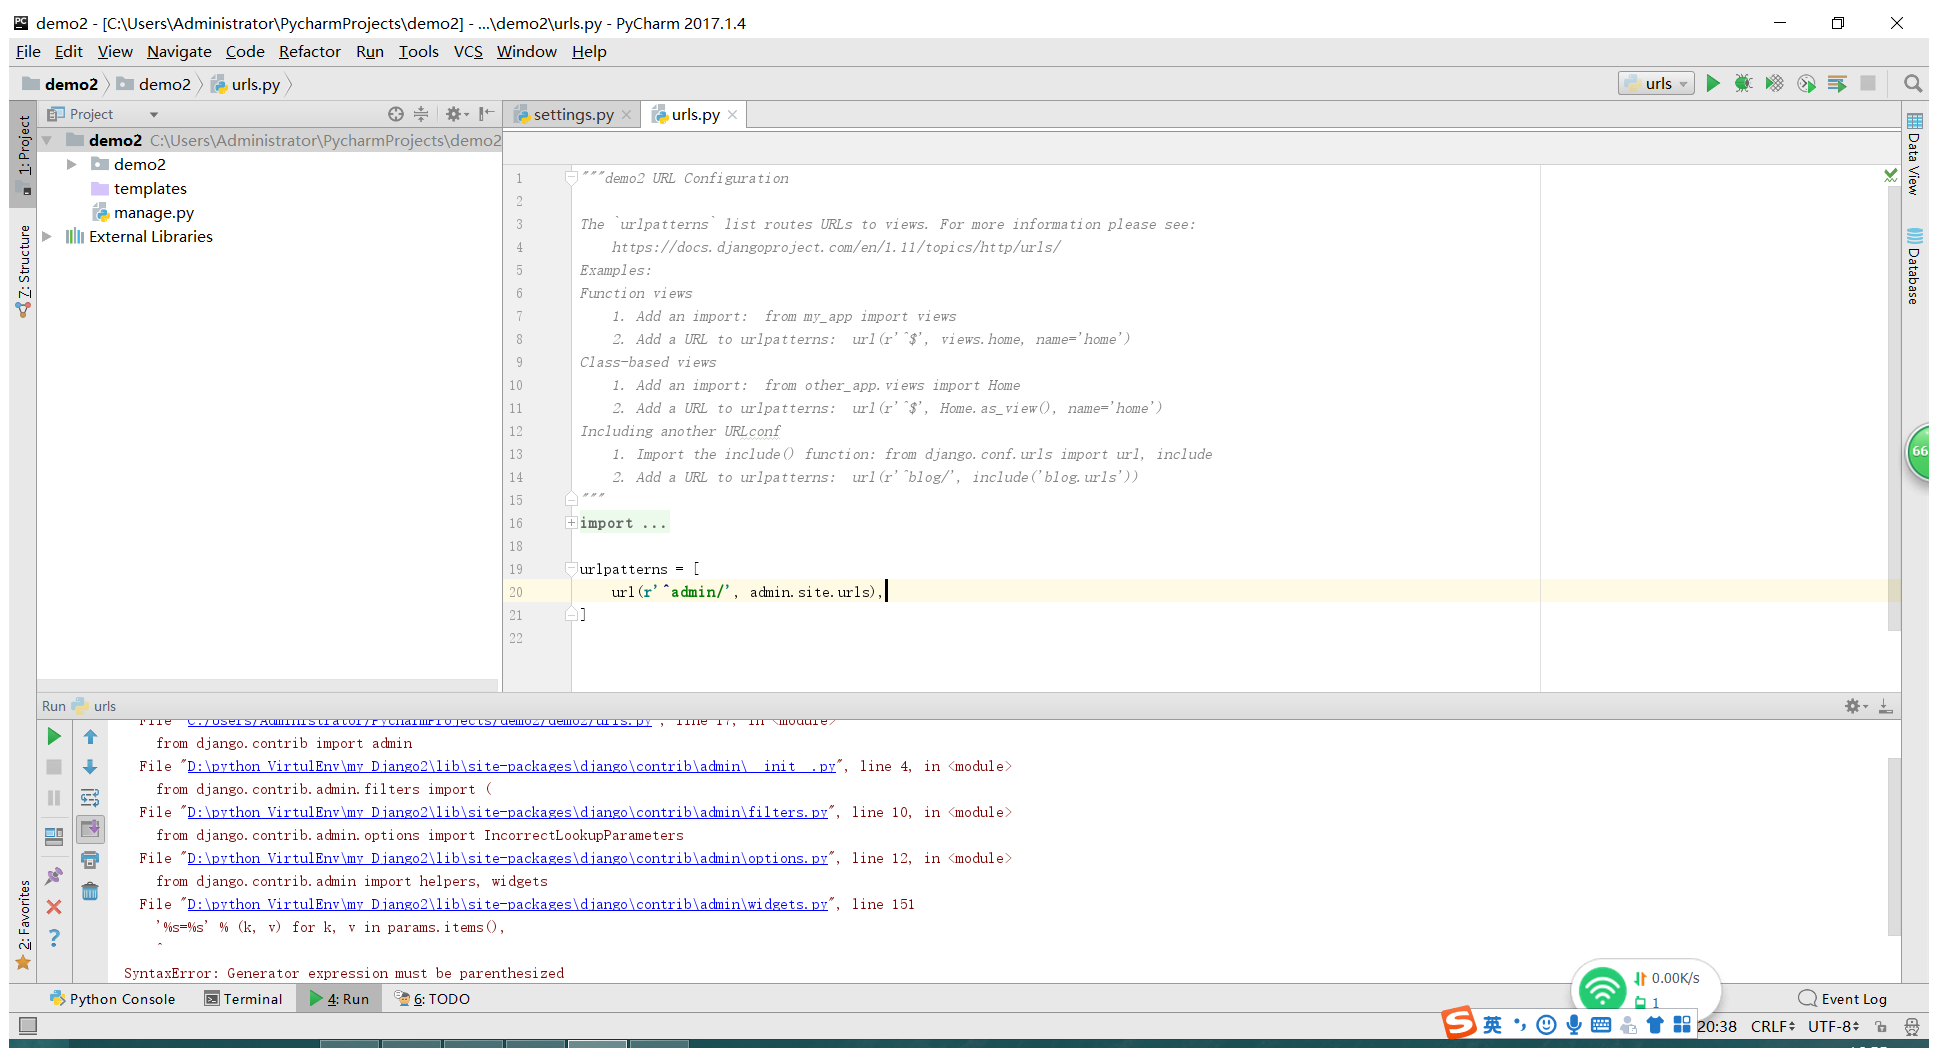Viewport: 1938px width, 1048px height.
Task: Pin the Run tab
Action: point(54,876)
